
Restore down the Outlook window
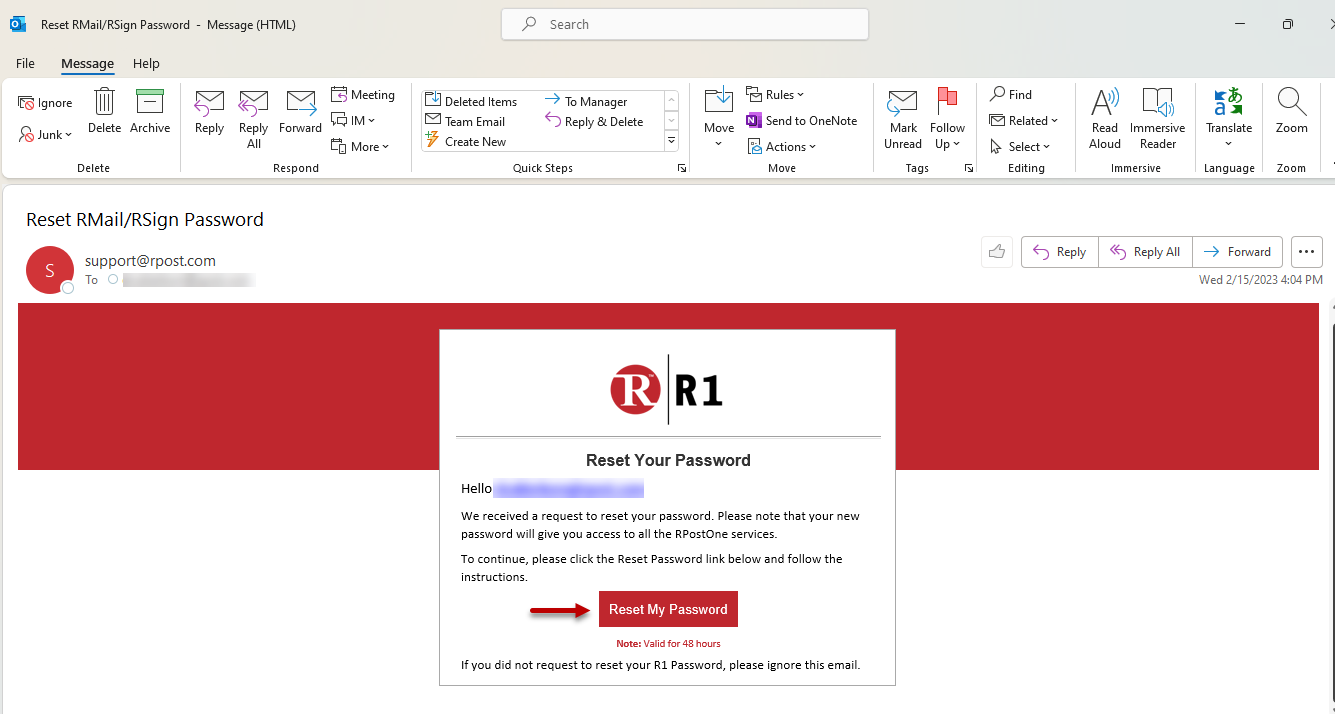tap(1288, 24)
